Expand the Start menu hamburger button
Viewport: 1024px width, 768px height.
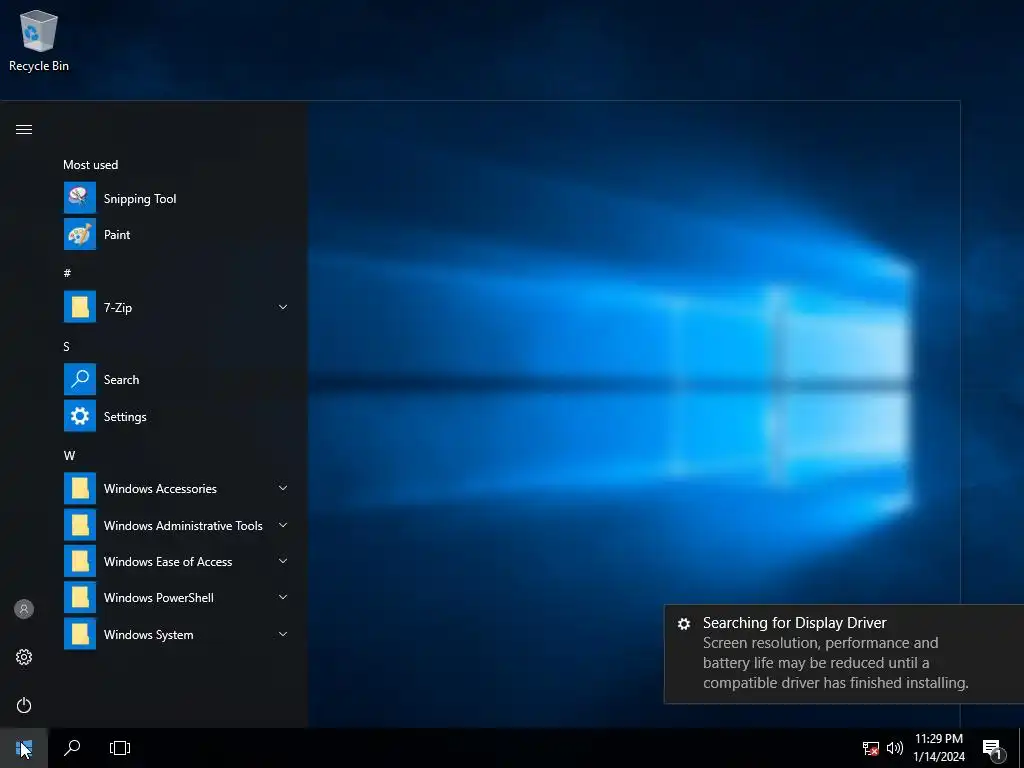tap(24, 129)
